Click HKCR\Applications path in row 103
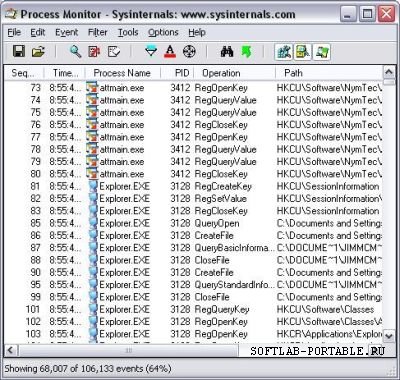This screenshot has height=380, width=400. tap(329, 334)
